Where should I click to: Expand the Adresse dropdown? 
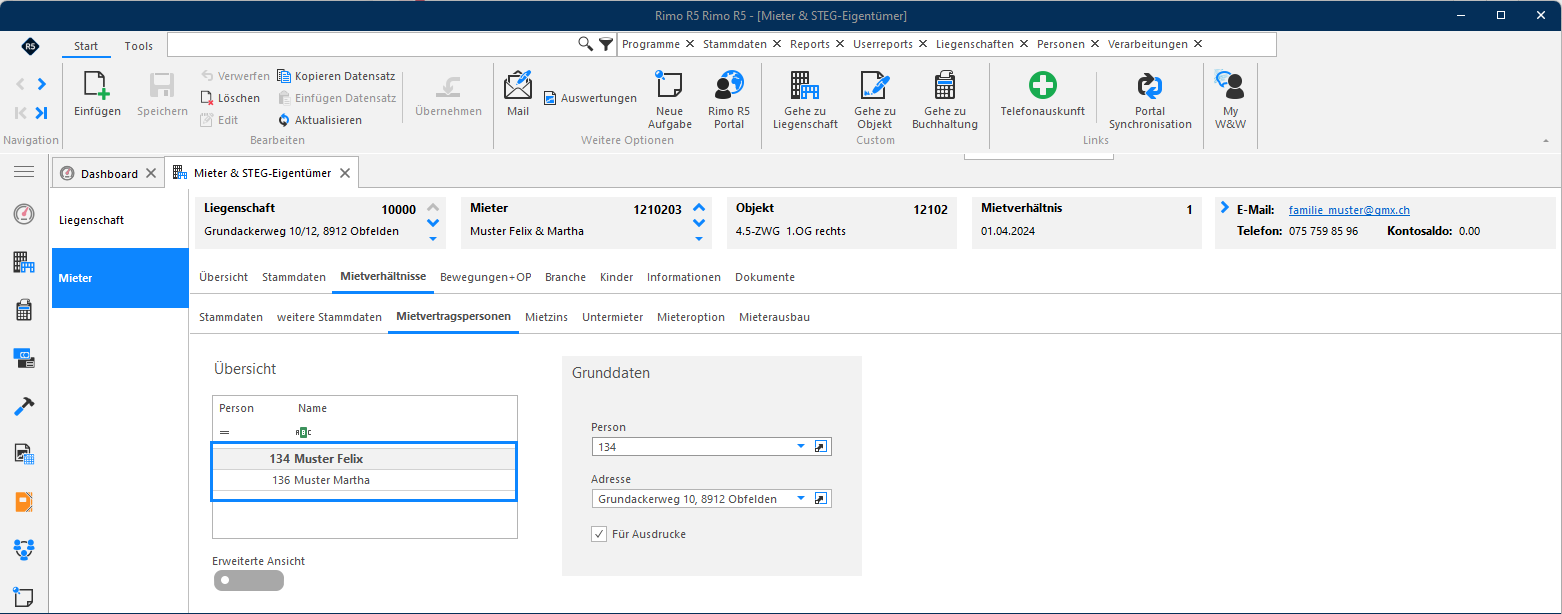point(801,499)
